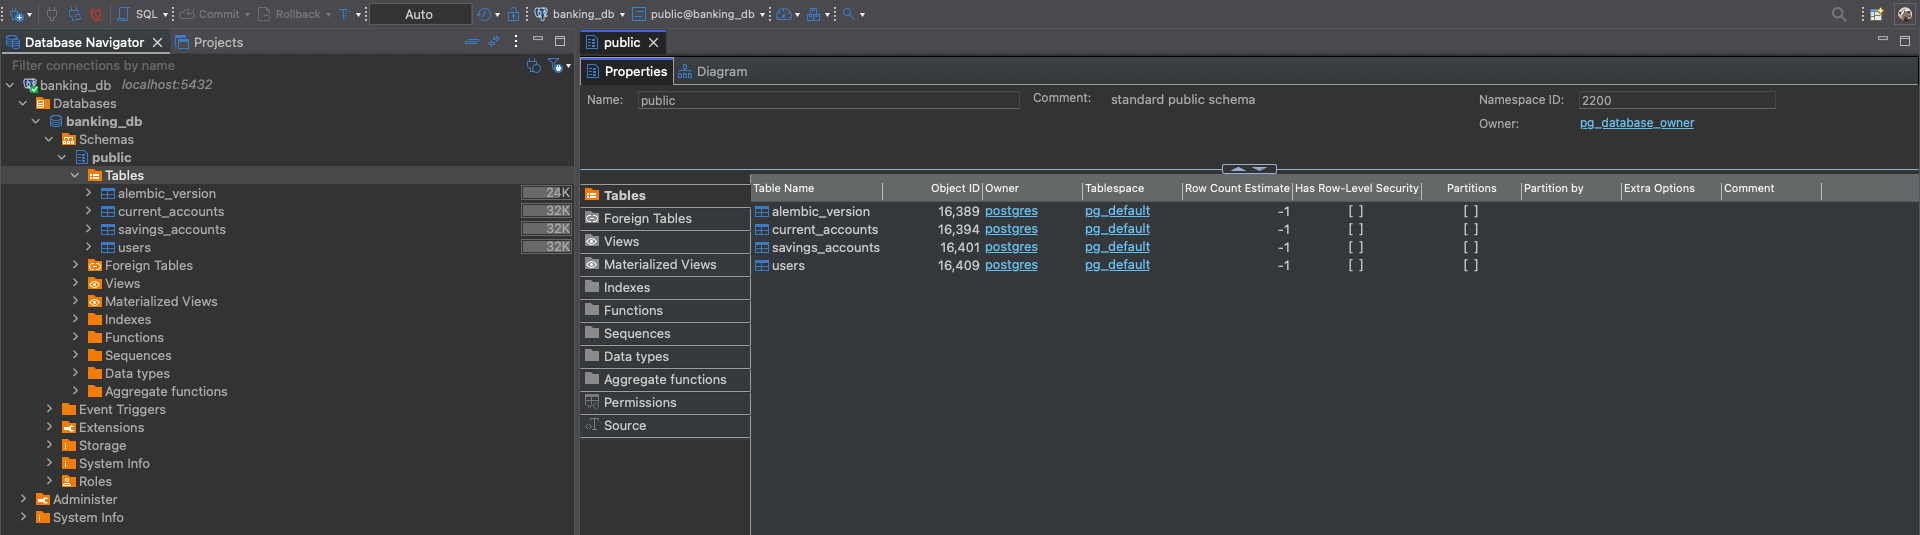Click the Rollback toolbar button
This screenshot has height=535, width=1920.
[290, 14]
